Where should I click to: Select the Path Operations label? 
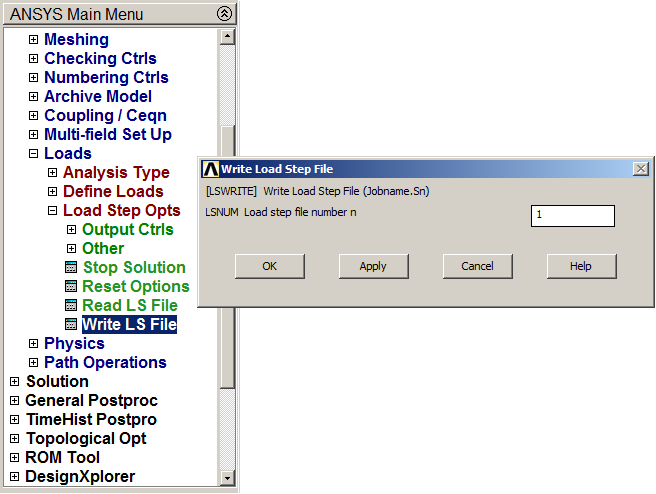pos(105,363)
